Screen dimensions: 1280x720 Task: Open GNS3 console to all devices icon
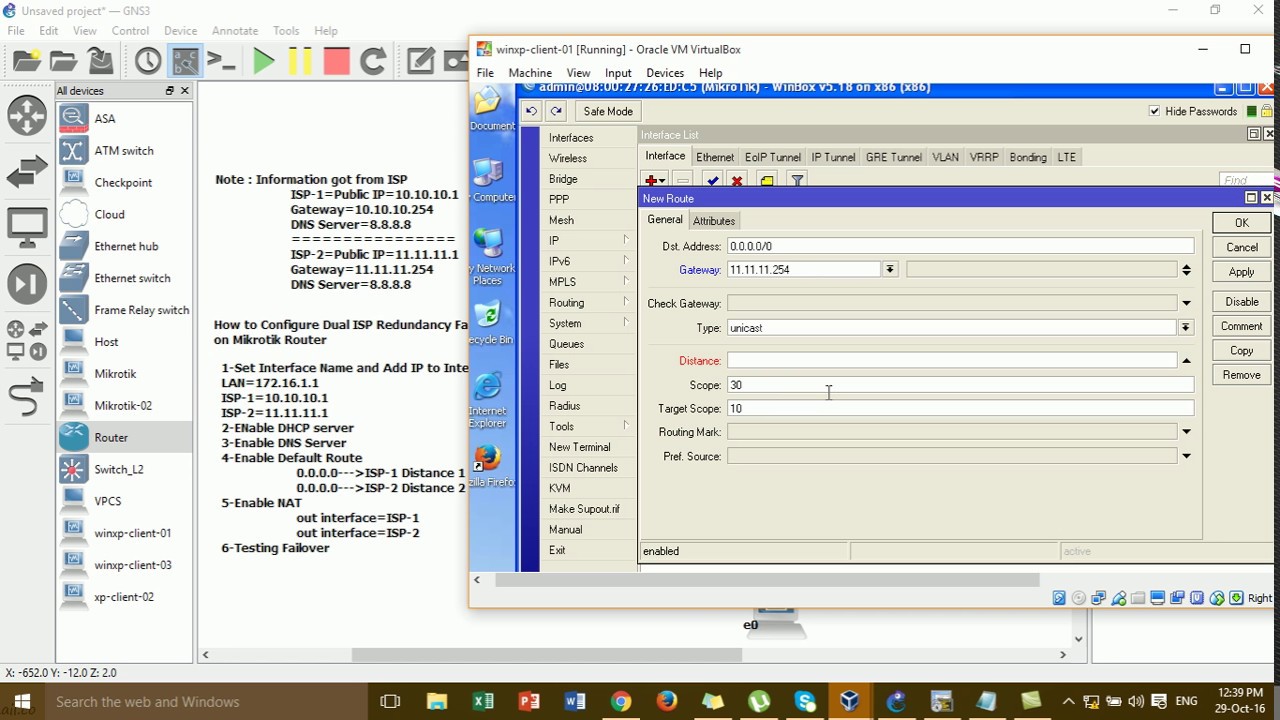click(221, 61)
